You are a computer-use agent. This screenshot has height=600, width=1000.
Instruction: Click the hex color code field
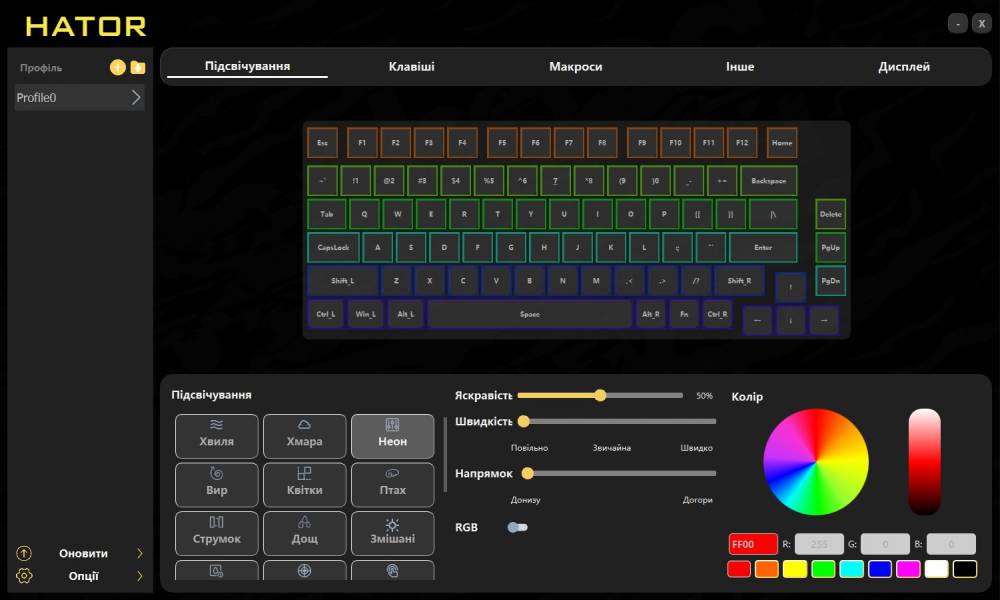pyautogui.click(x=753, y=544)
